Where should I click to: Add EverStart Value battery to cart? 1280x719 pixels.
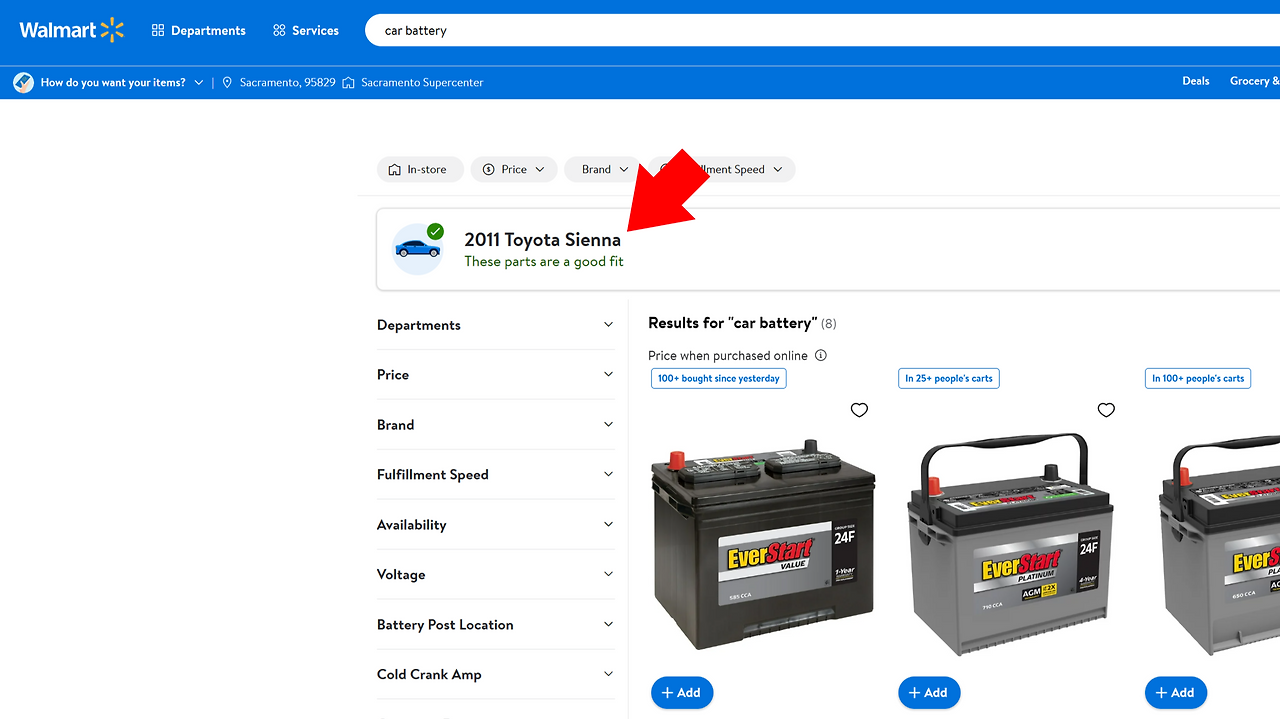[682, 693]
